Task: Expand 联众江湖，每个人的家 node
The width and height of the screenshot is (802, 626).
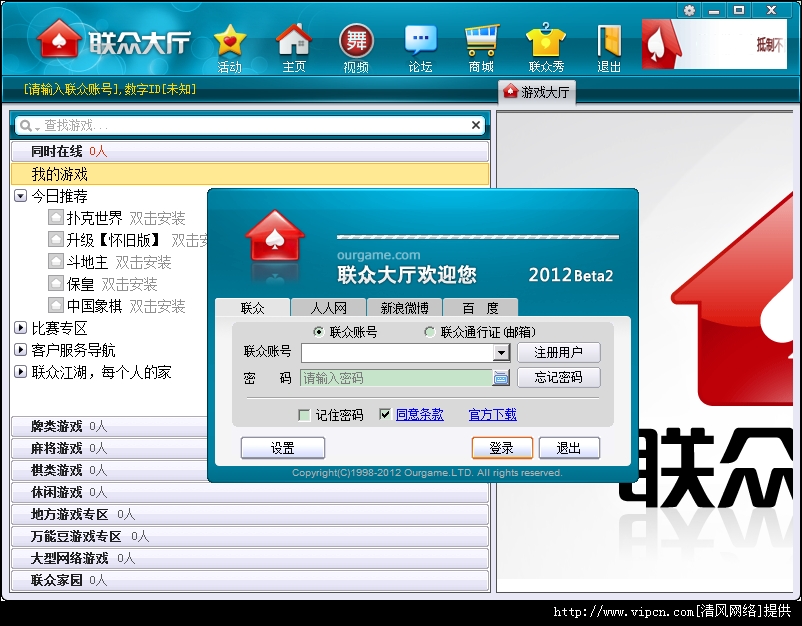Action: click(20, 372)
